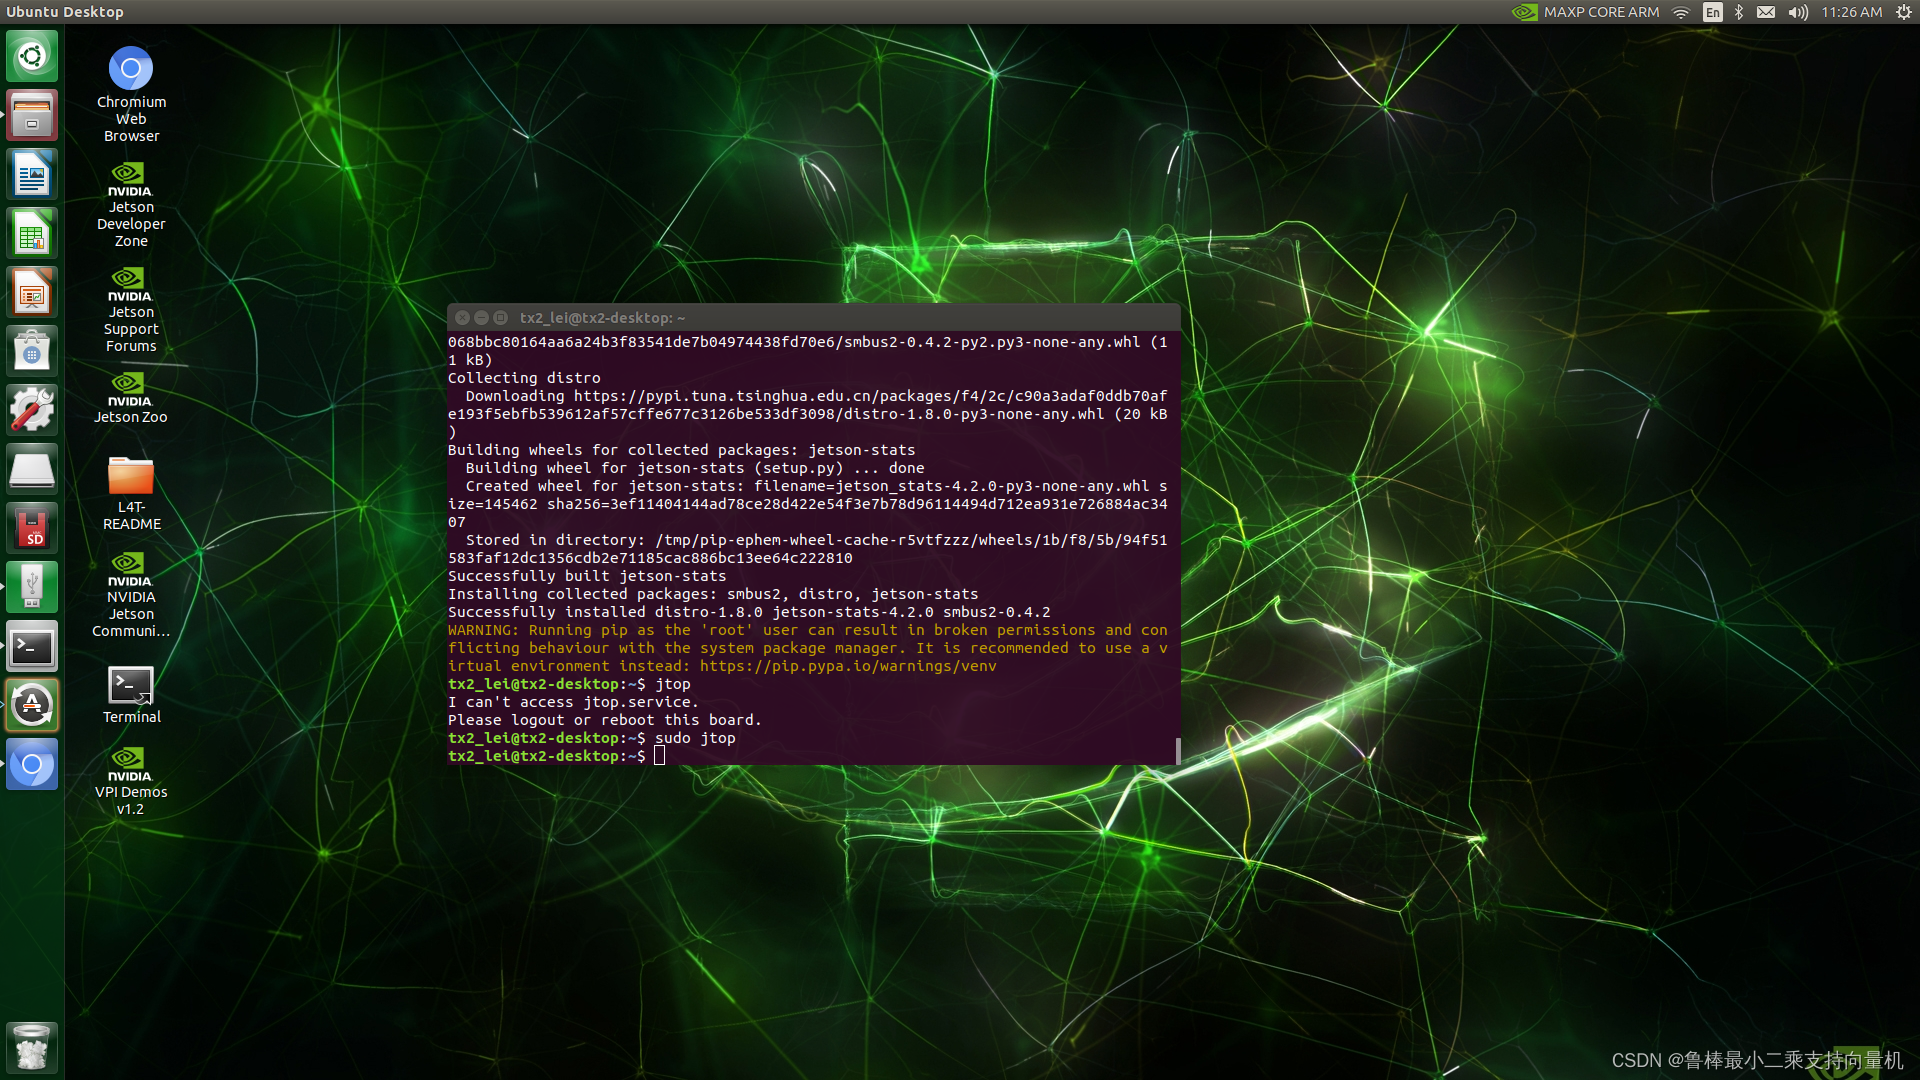Screen dimensions: 1920x1080
Task: Launch VPI Demos v1.2 app
Action: pyautogui.click(x=129, y=779)
